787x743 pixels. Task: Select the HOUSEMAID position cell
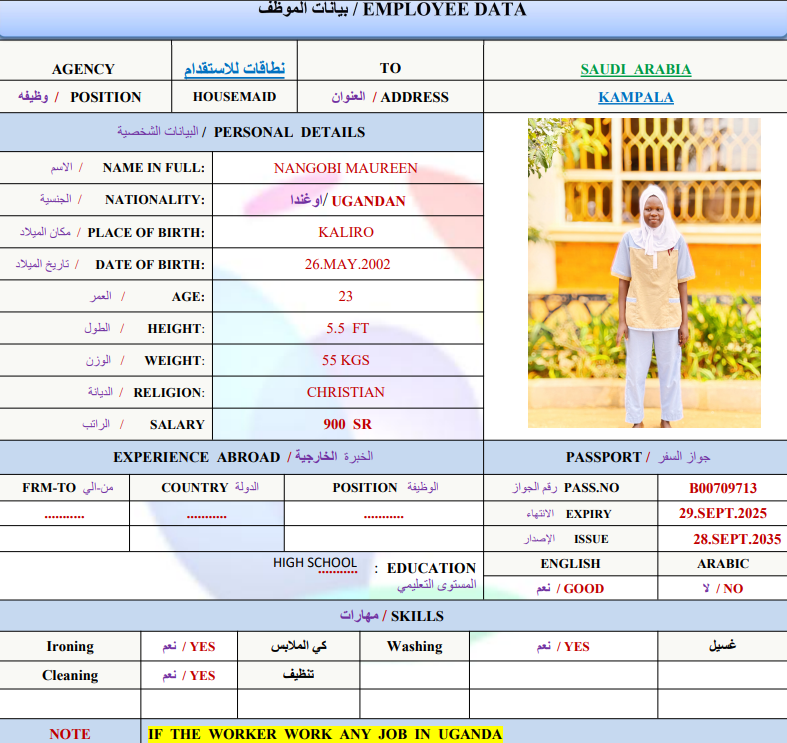click(x=234, y=97)
